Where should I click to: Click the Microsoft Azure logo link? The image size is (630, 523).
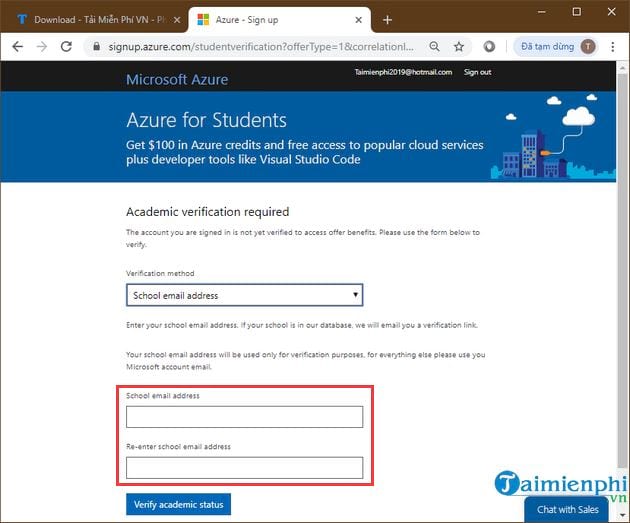click(x=177, y=80)
